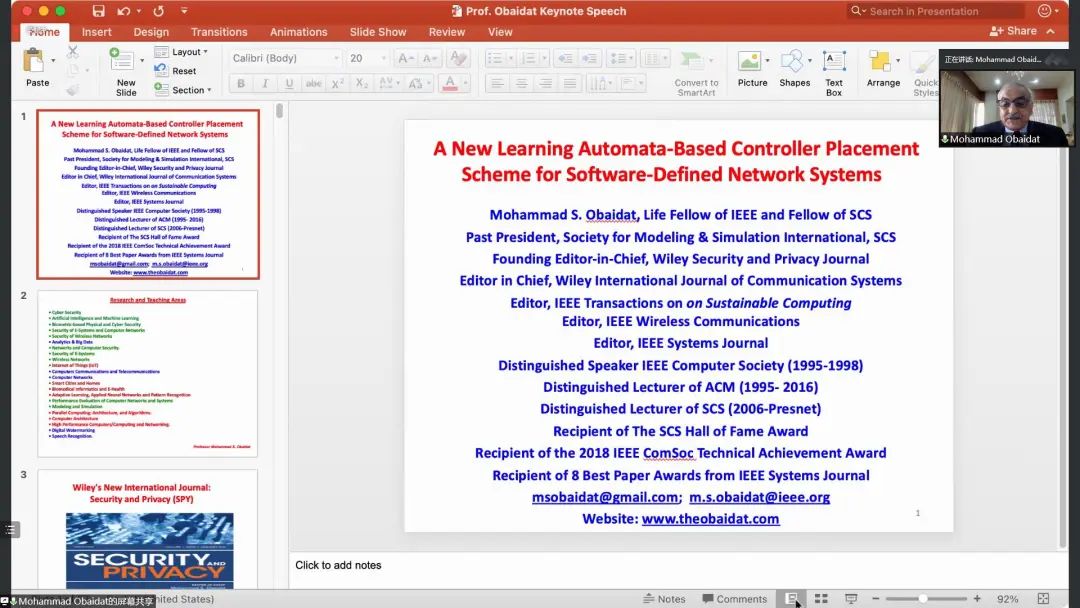Open the Paste options dropdown arrow
This screenshot has height=608, width=1080.
pyautogui.click(x=53, y=61)
